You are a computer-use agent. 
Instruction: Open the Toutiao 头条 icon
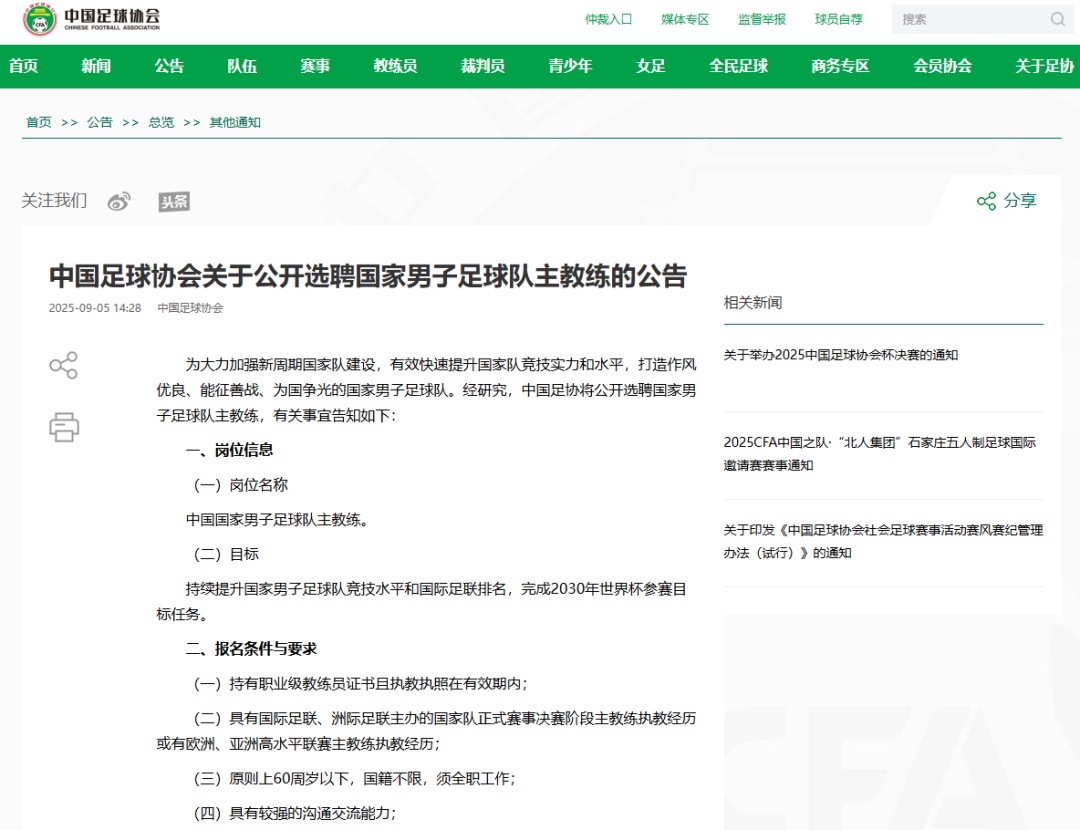coord(173,200)
